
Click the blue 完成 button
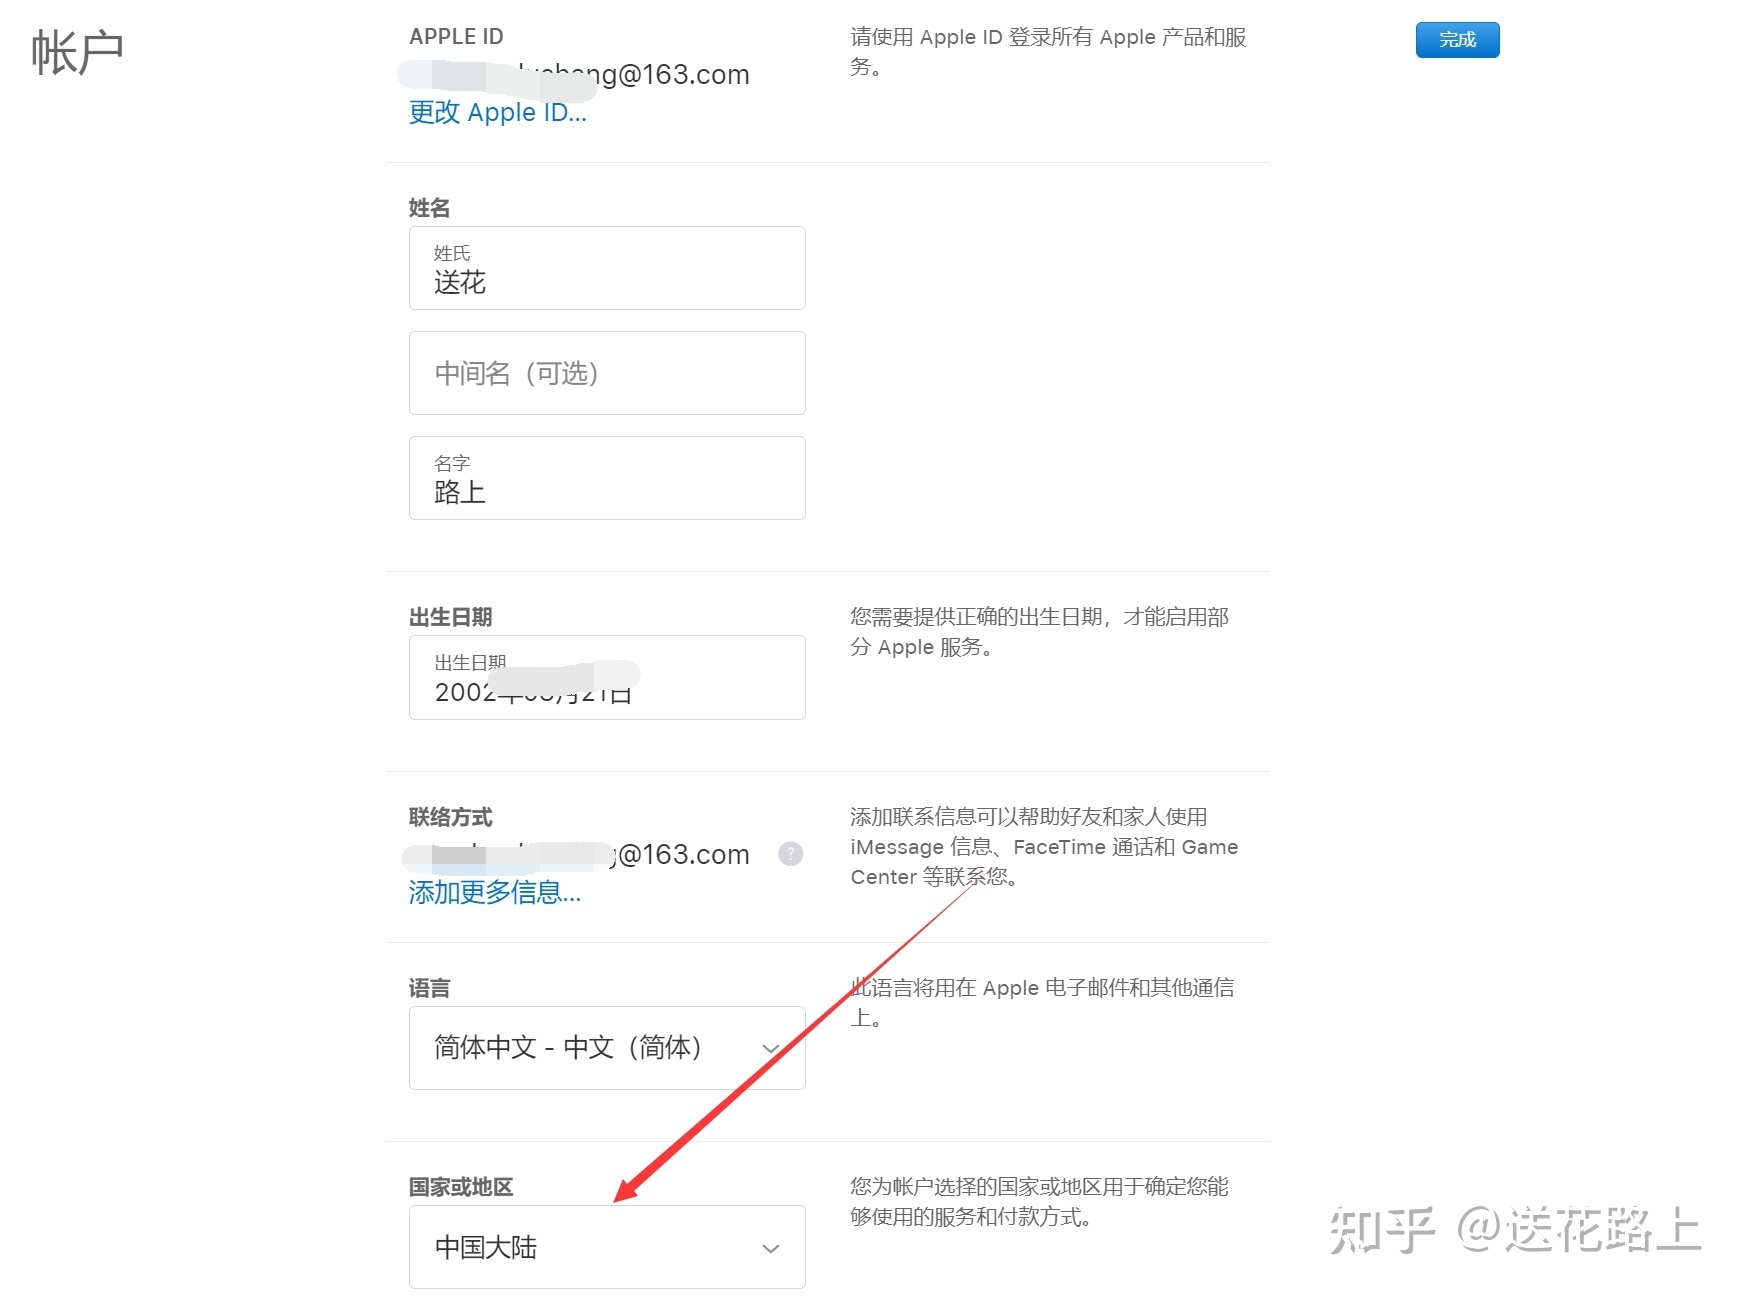pyautogui.click(x=1457, y=40)
